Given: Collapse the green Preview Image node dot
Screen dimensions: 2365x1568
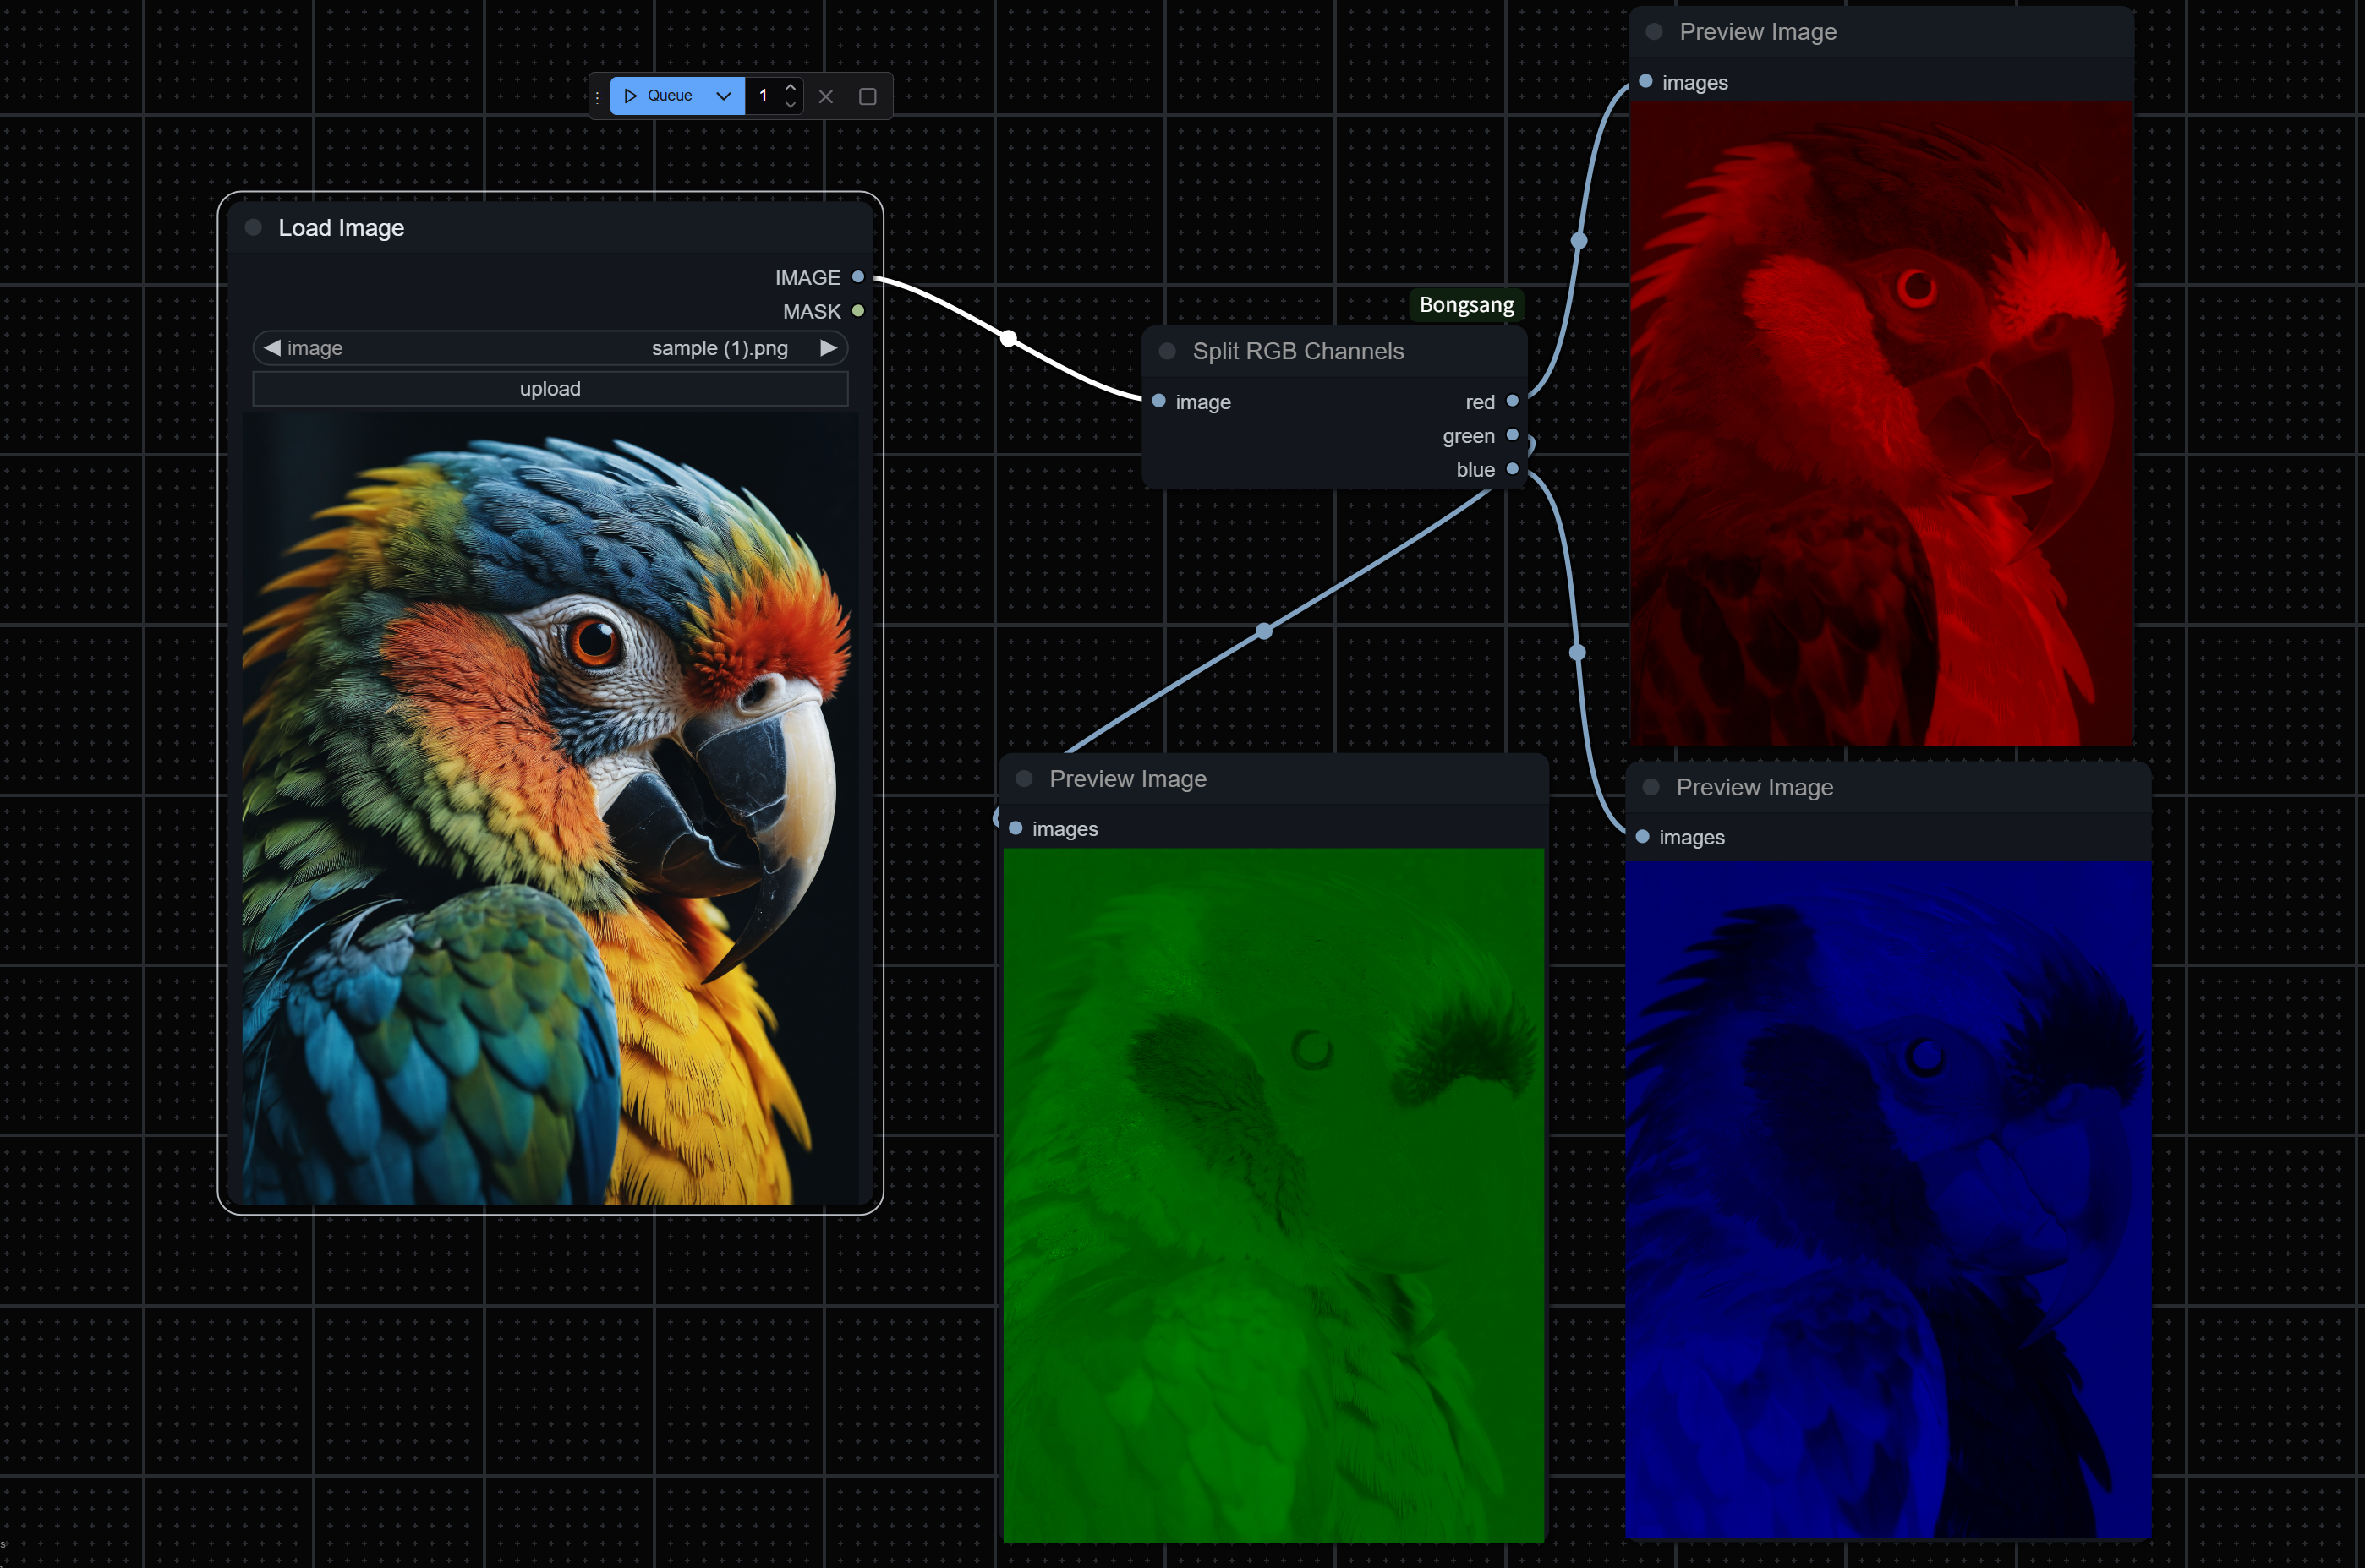Looking at the screenshot, I should 1024,779.
